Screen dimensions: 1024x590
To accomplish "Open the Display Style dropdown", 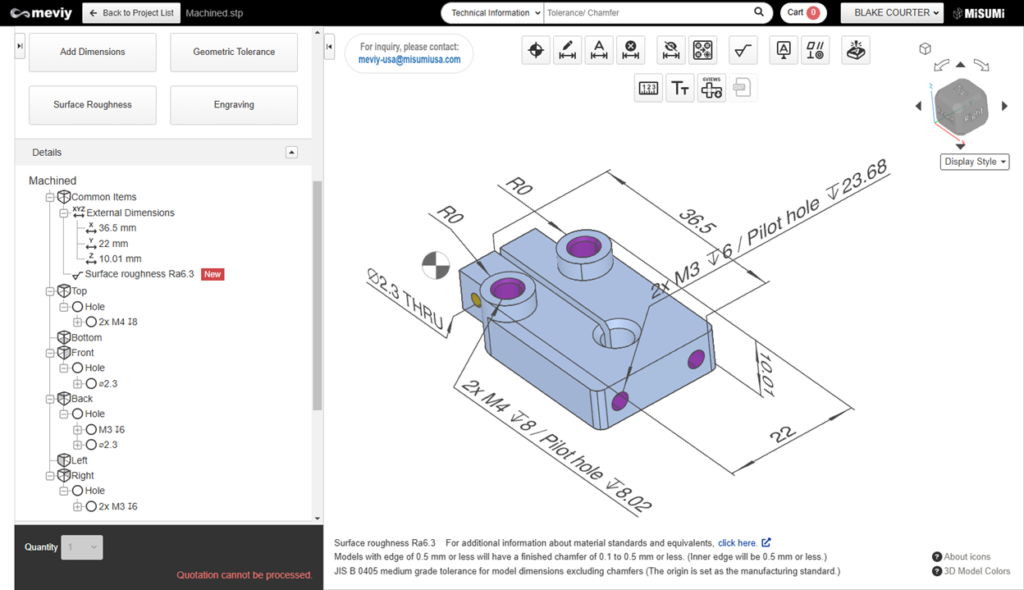I will pos(975,162).
